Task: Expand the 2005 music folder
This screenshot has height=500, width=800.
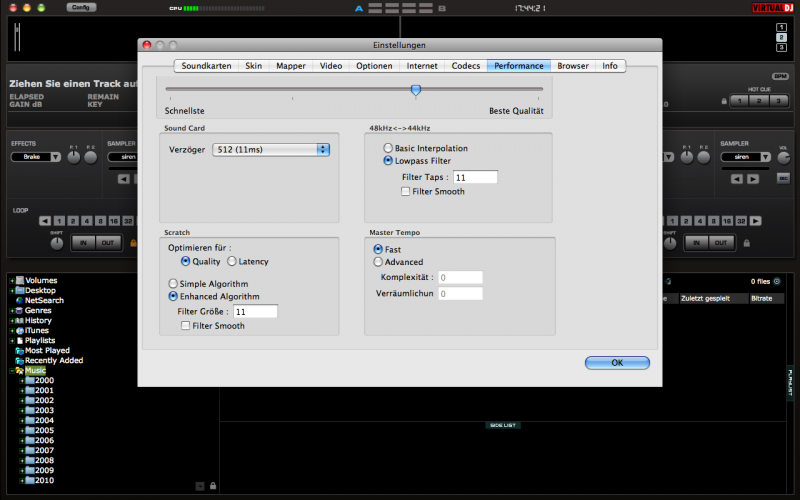Action: 22,430
